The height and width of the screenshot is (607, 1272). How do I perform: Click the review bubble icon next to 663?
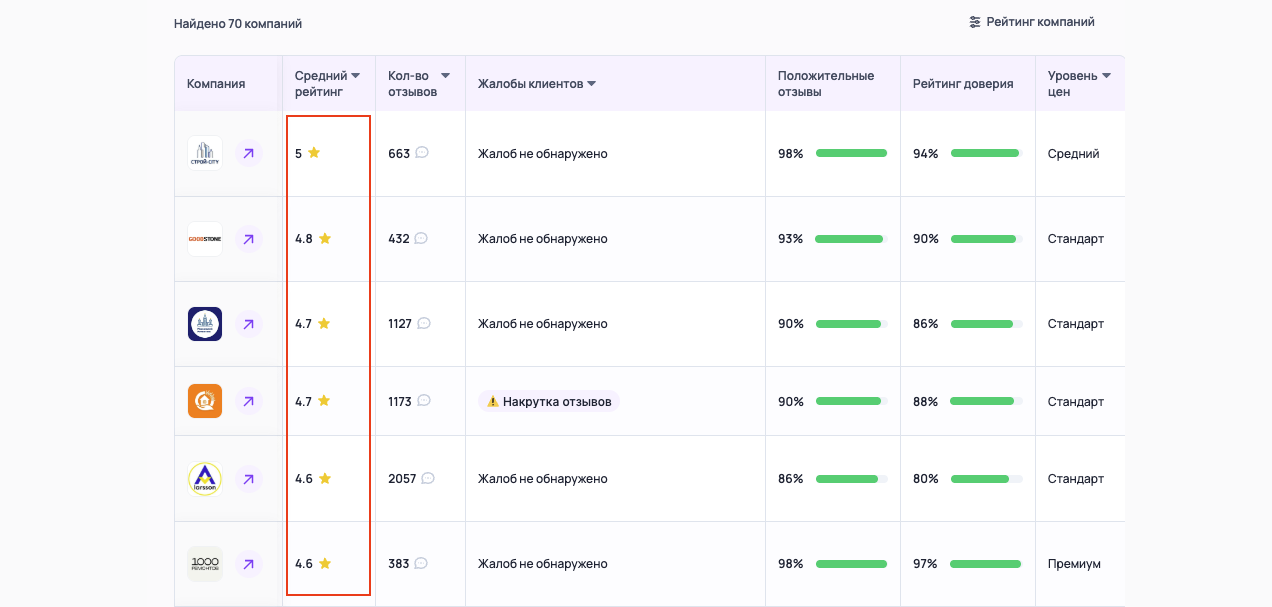click(x=422, y=153)
